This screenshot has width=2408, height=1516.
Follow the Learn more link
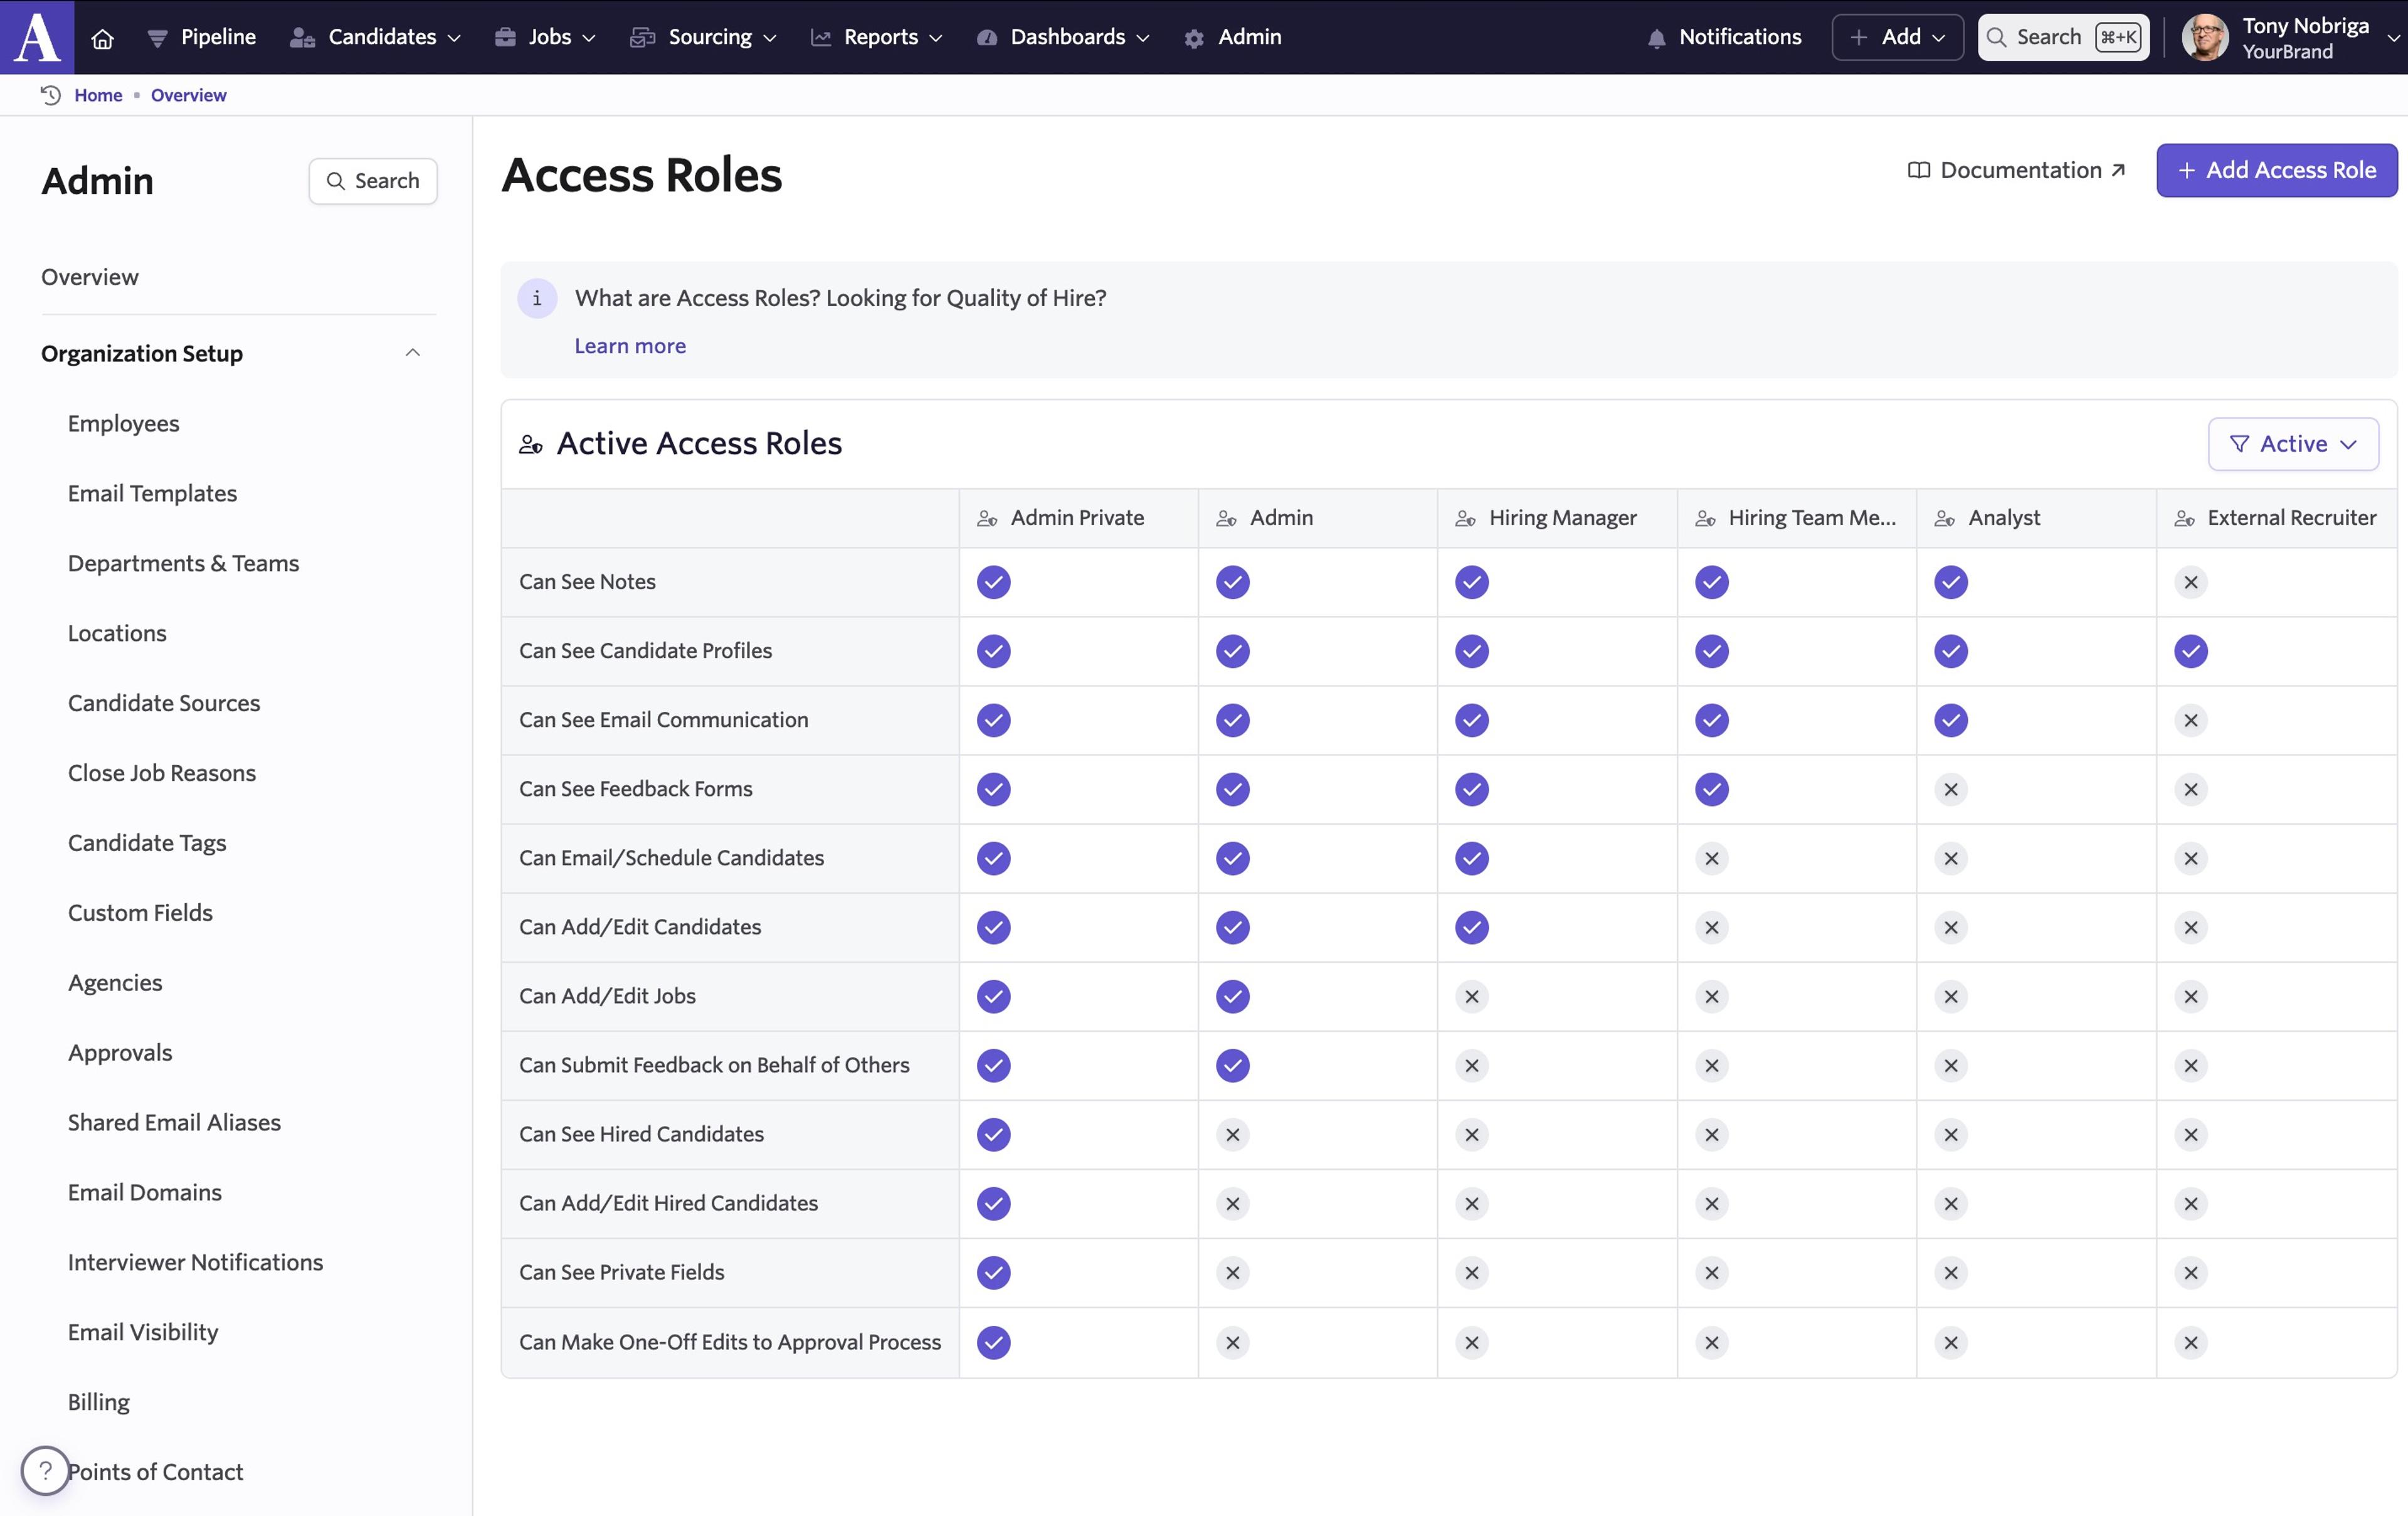click(630, 346)
